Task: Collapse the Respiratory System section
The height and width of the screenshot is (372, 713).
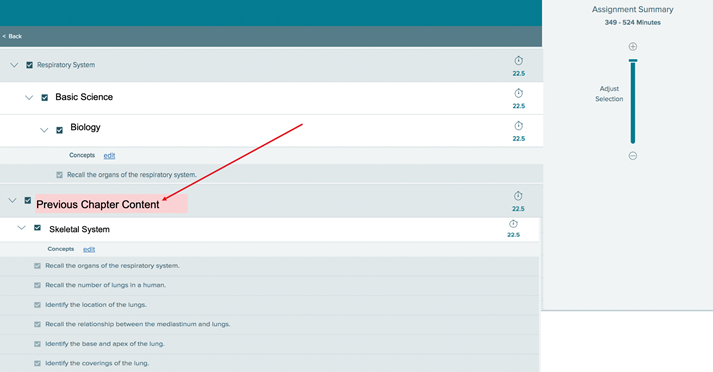Action: (14, 65)
